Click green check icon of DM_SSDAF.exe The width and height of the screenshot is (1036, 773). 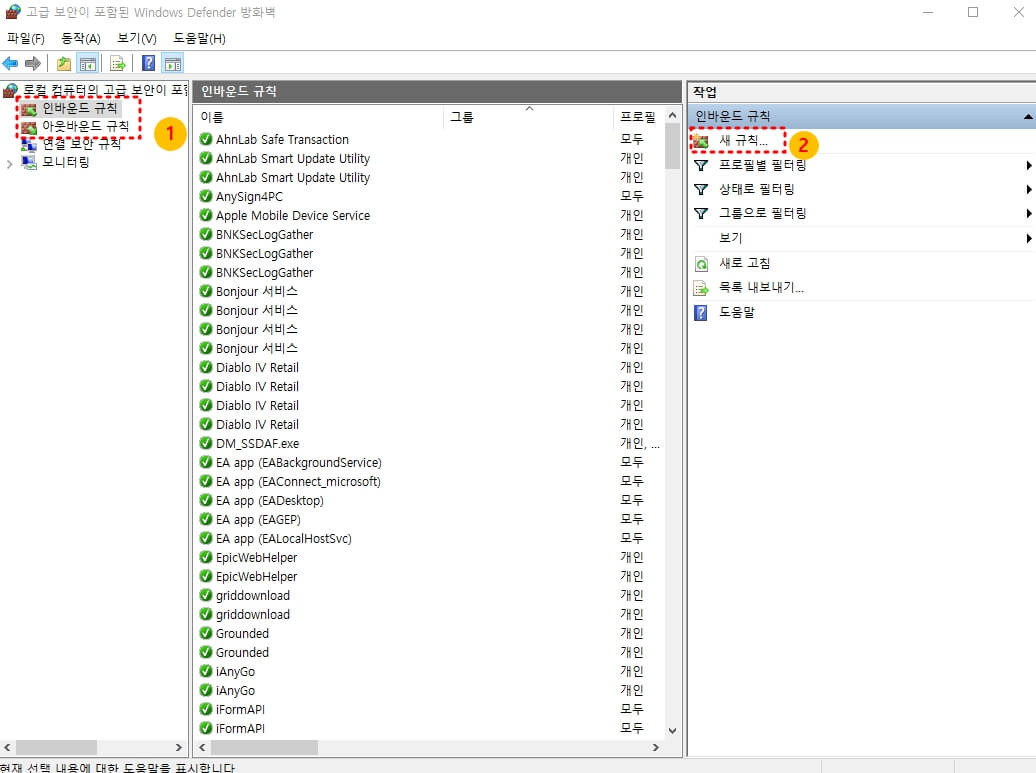(x=205, y=443)
